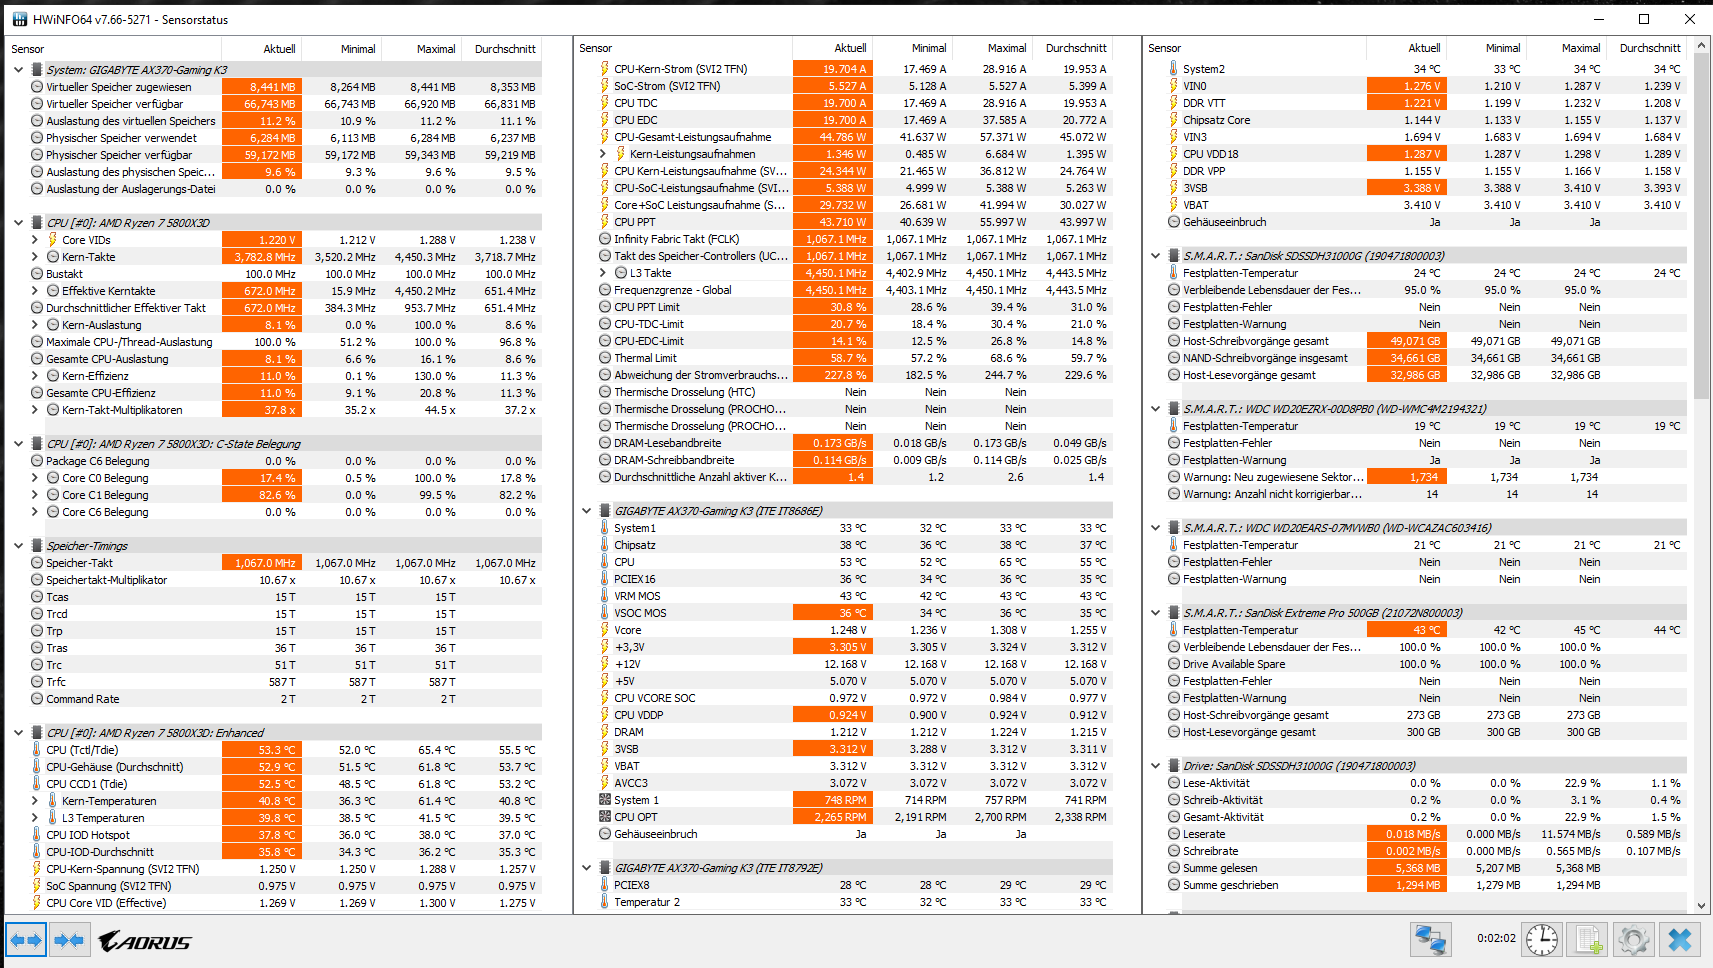This screenshot has width=1713, height=968.
Task: Collapse CPU [#0]: AMD Ryzen 7 5800X3D section
Action: pos(19,223)
